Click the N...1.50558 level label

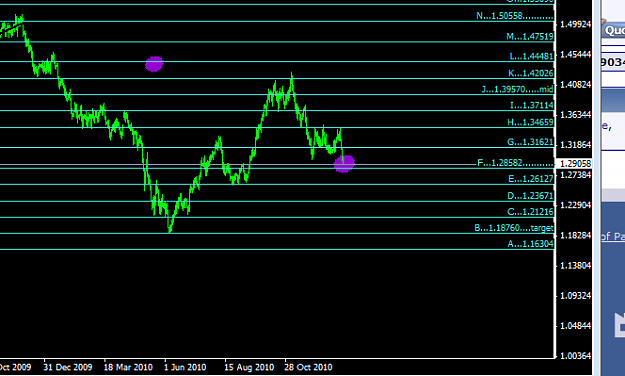point(515,16)
